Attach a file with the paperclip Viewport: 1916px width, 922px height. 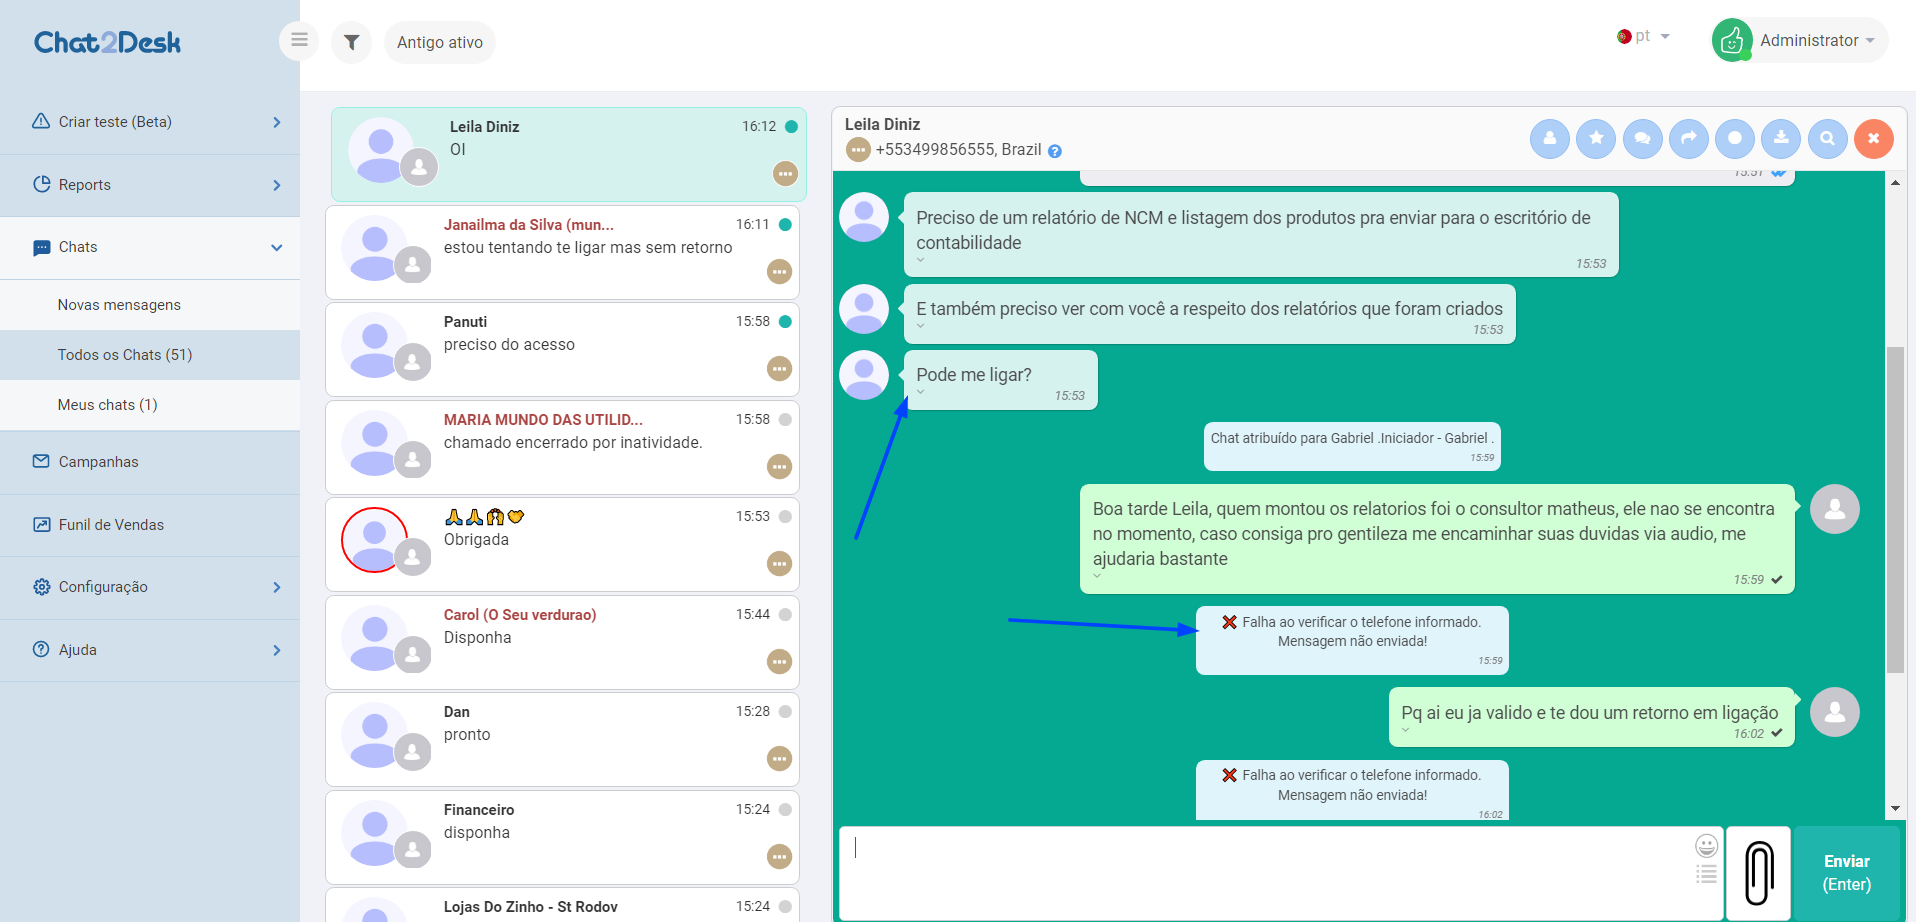1759,872
